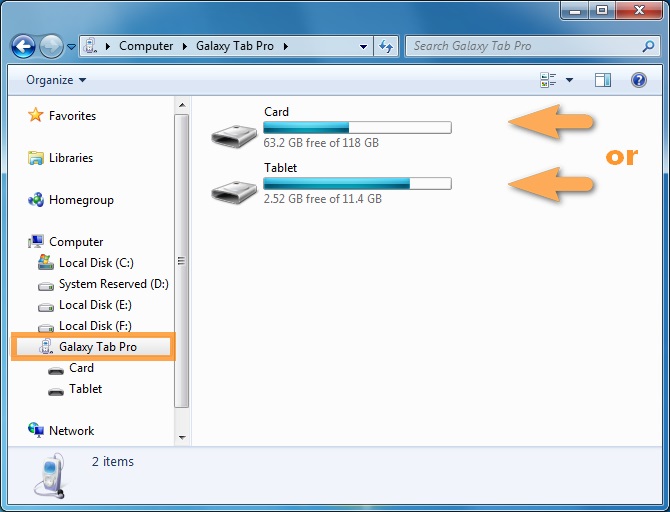Close the Explorer window
The width and height of the screenshot is (670, 512).
[x=639, y=10]
